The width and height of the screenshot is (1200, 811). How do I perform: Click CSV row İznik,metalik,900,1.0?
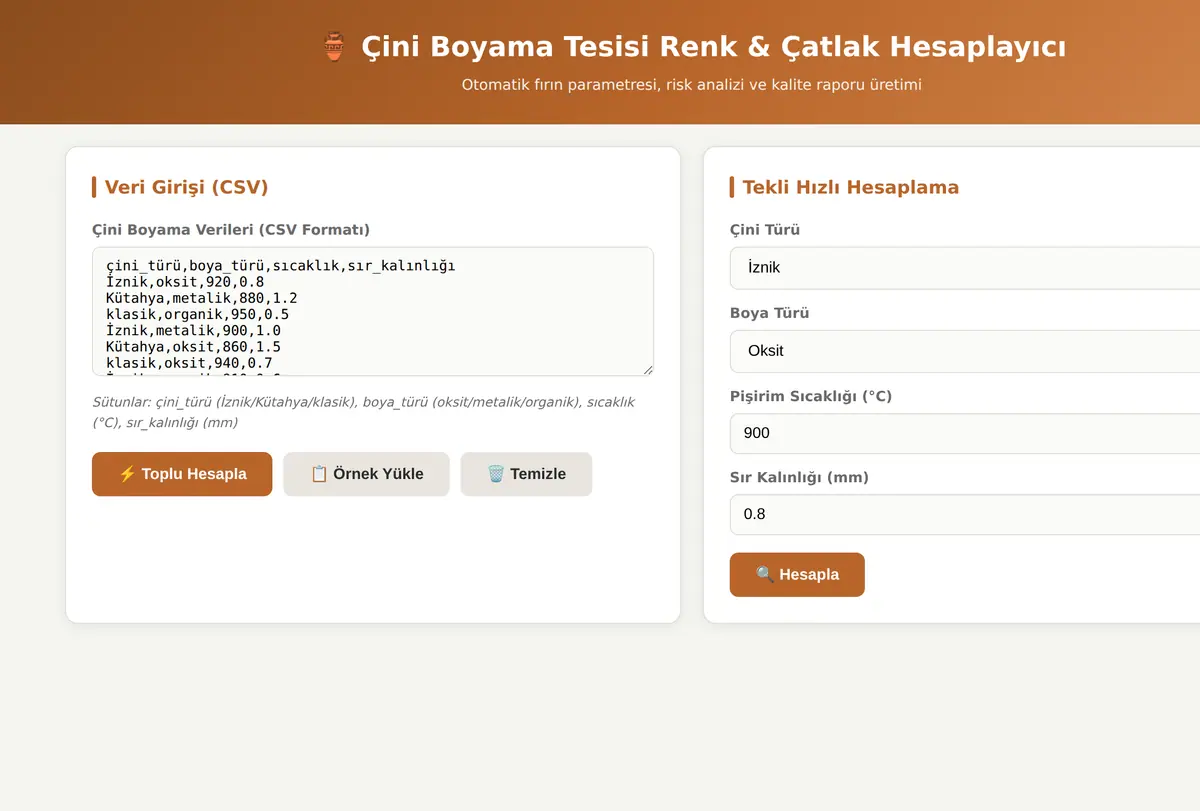193,330
